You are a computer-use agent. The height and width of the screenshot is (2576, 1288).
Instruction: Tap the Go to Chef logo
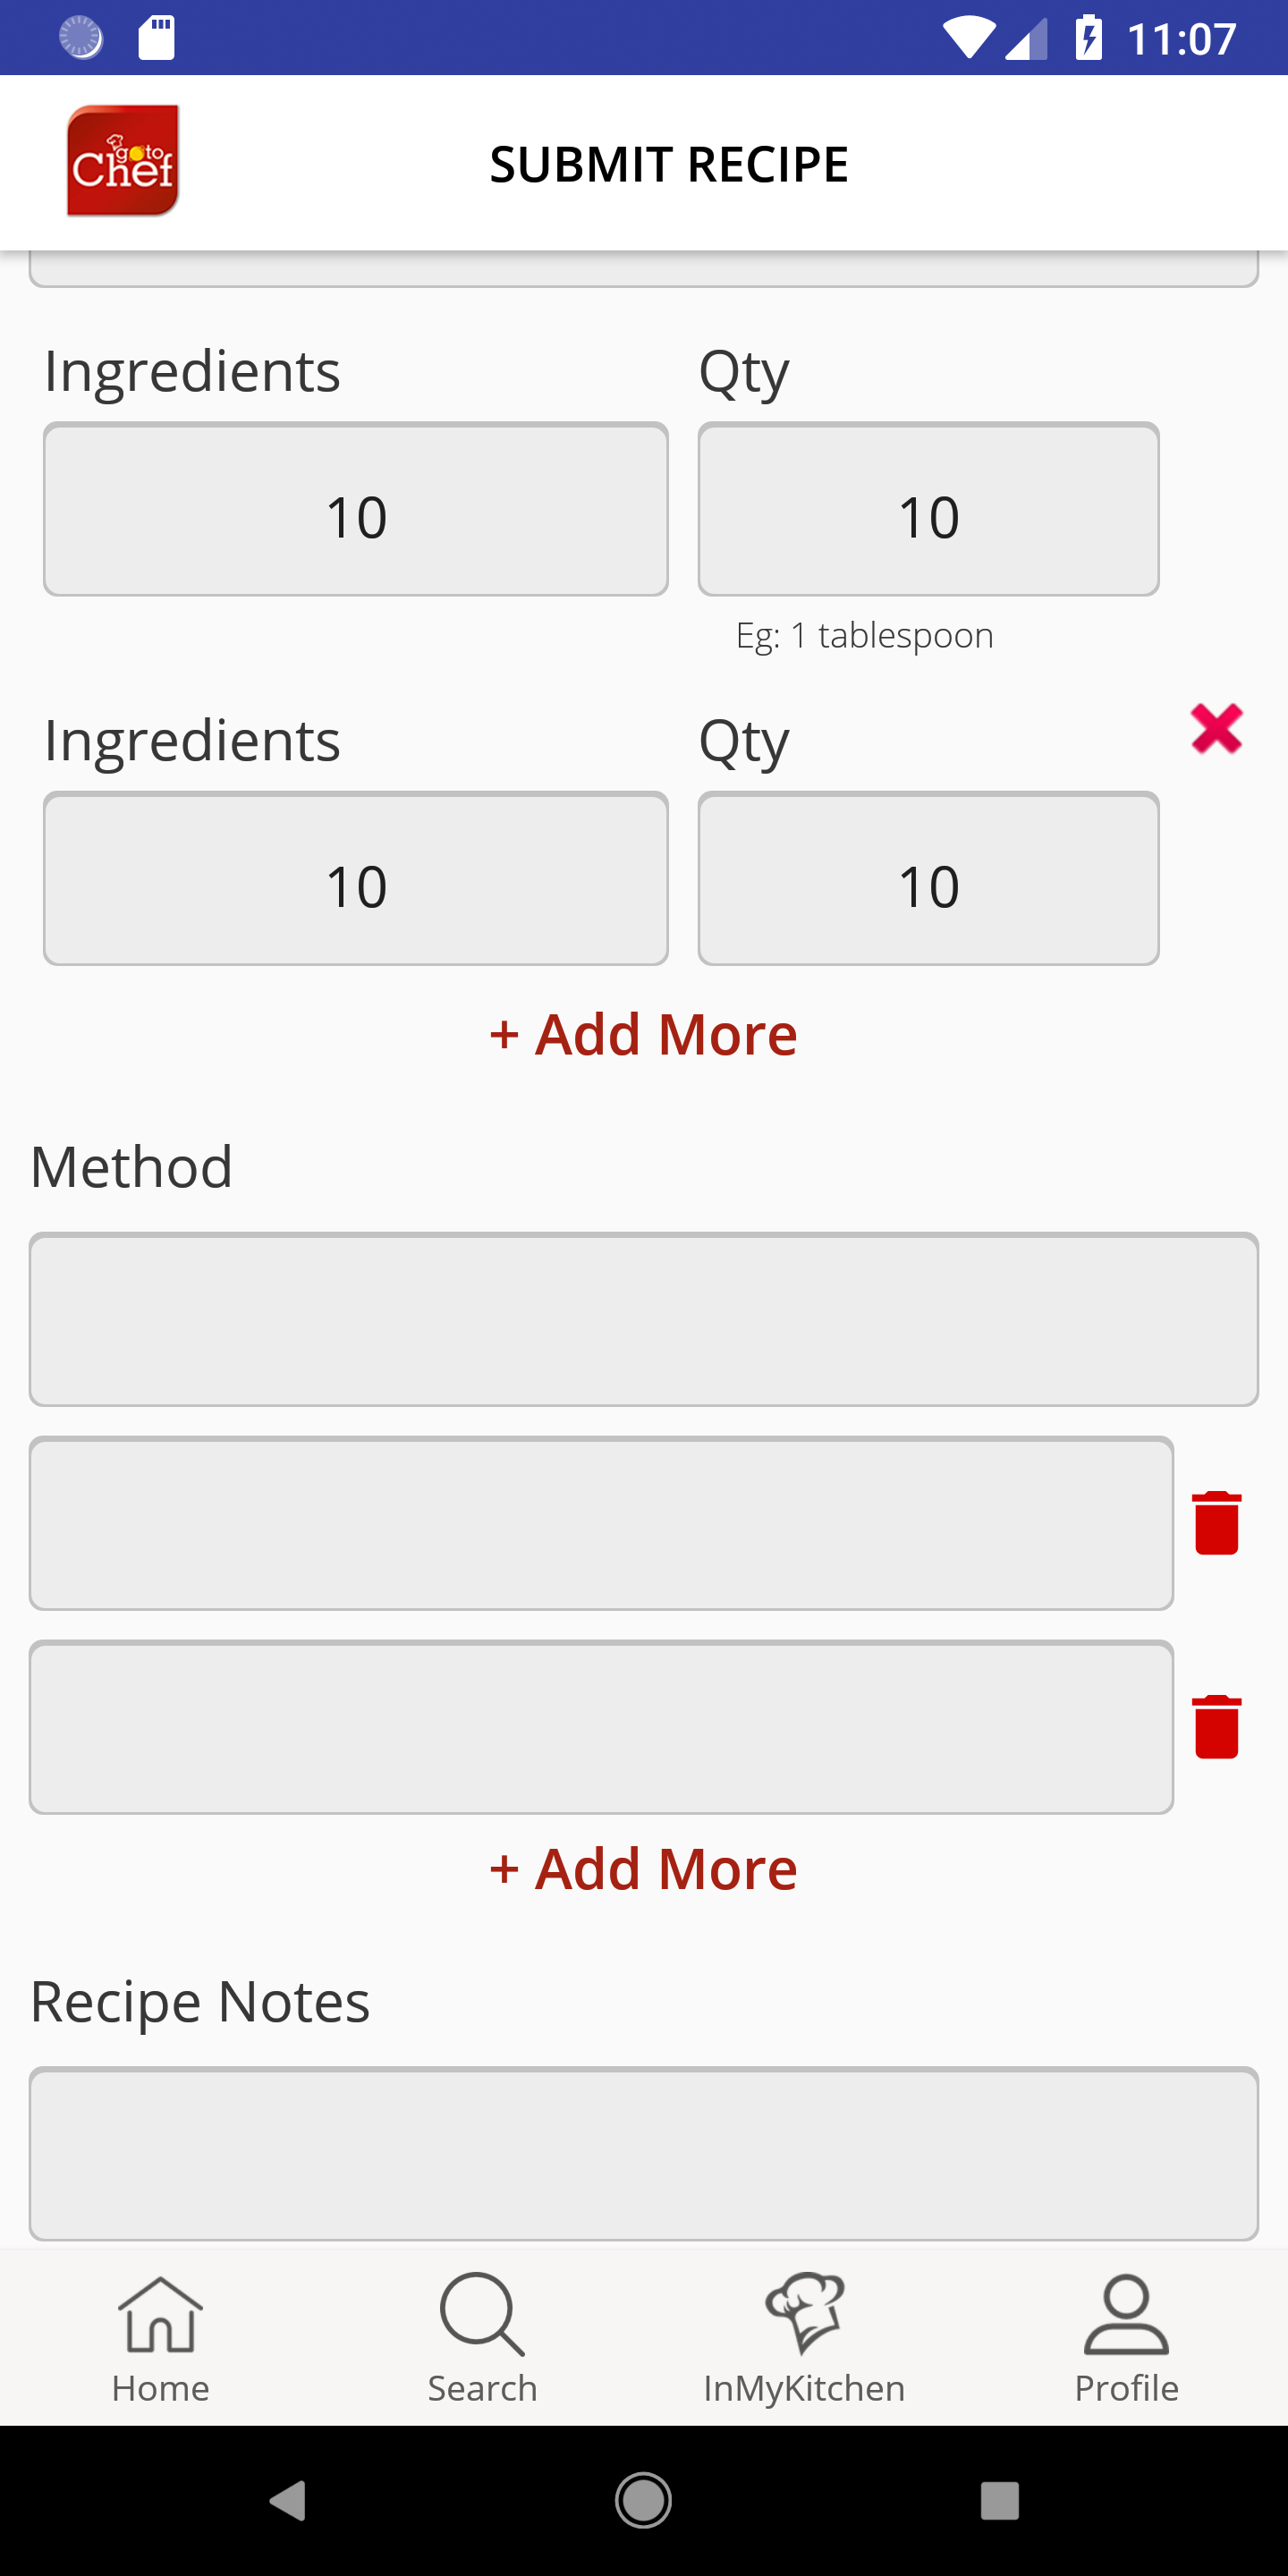point(123,161)
